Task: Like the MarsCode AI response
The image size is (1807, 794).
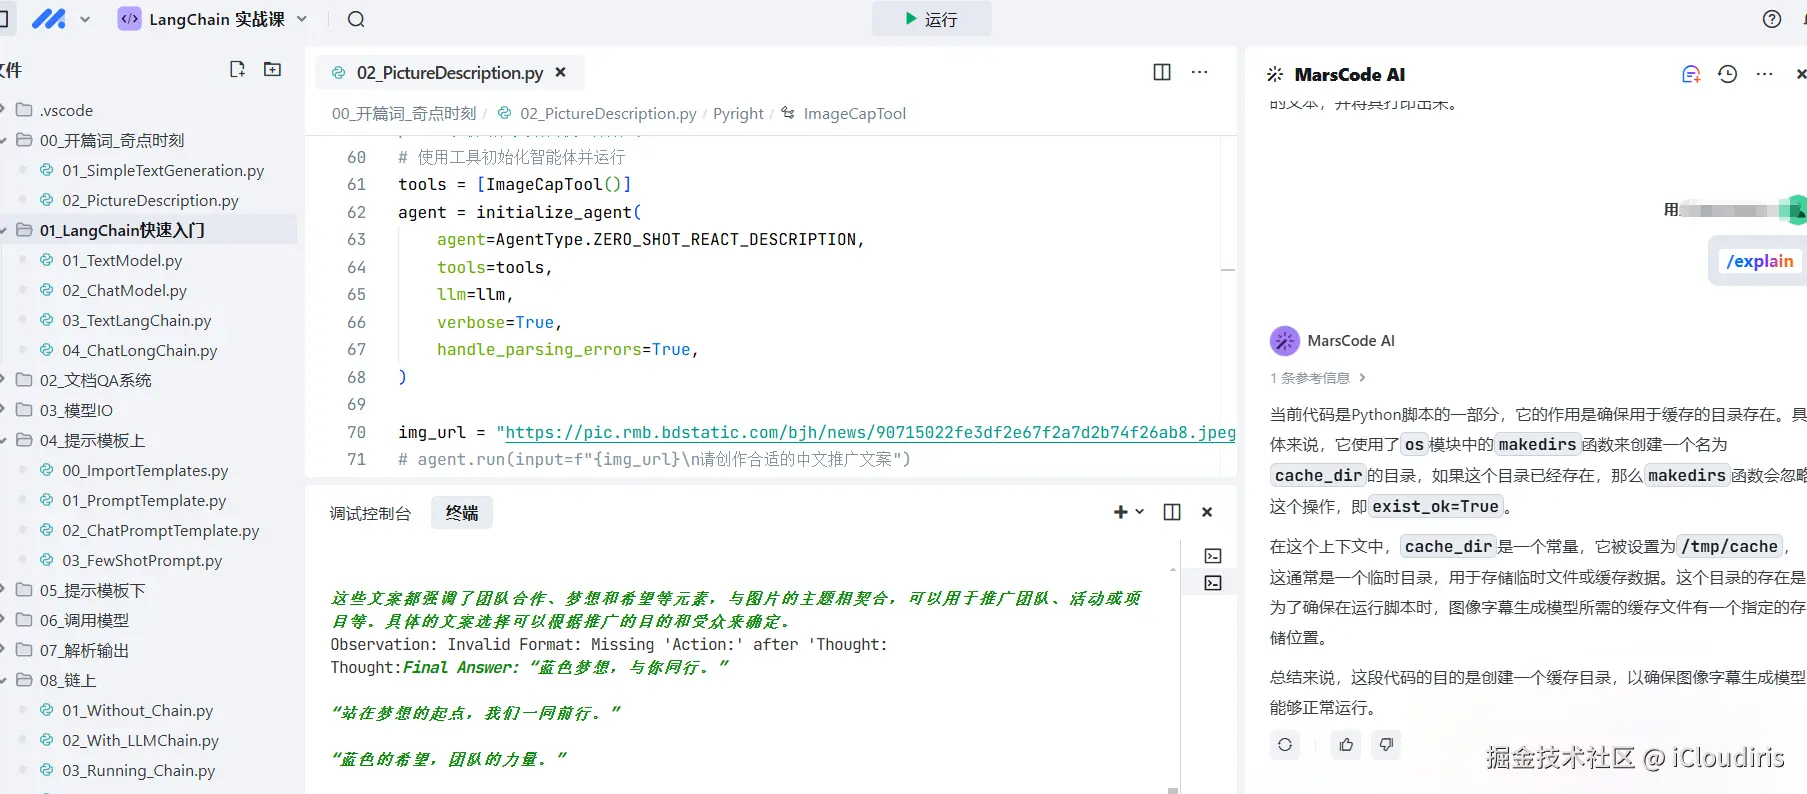Action: click(x=1346, y=744)
